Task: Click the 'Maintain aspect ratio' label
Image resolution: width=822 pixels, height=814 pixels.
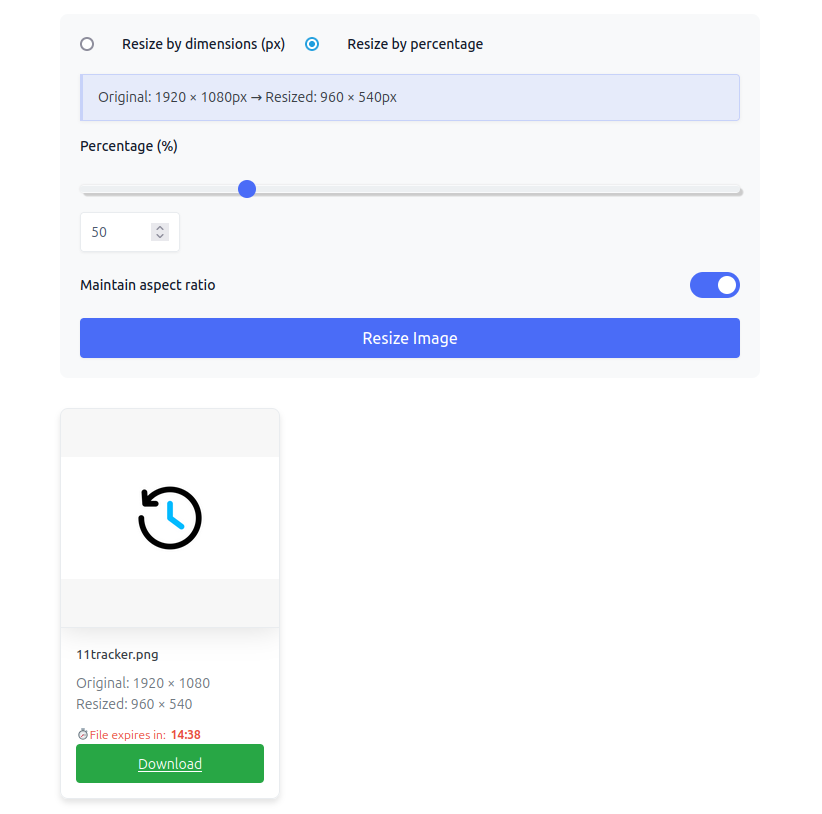Action: [x=148, y=285]
